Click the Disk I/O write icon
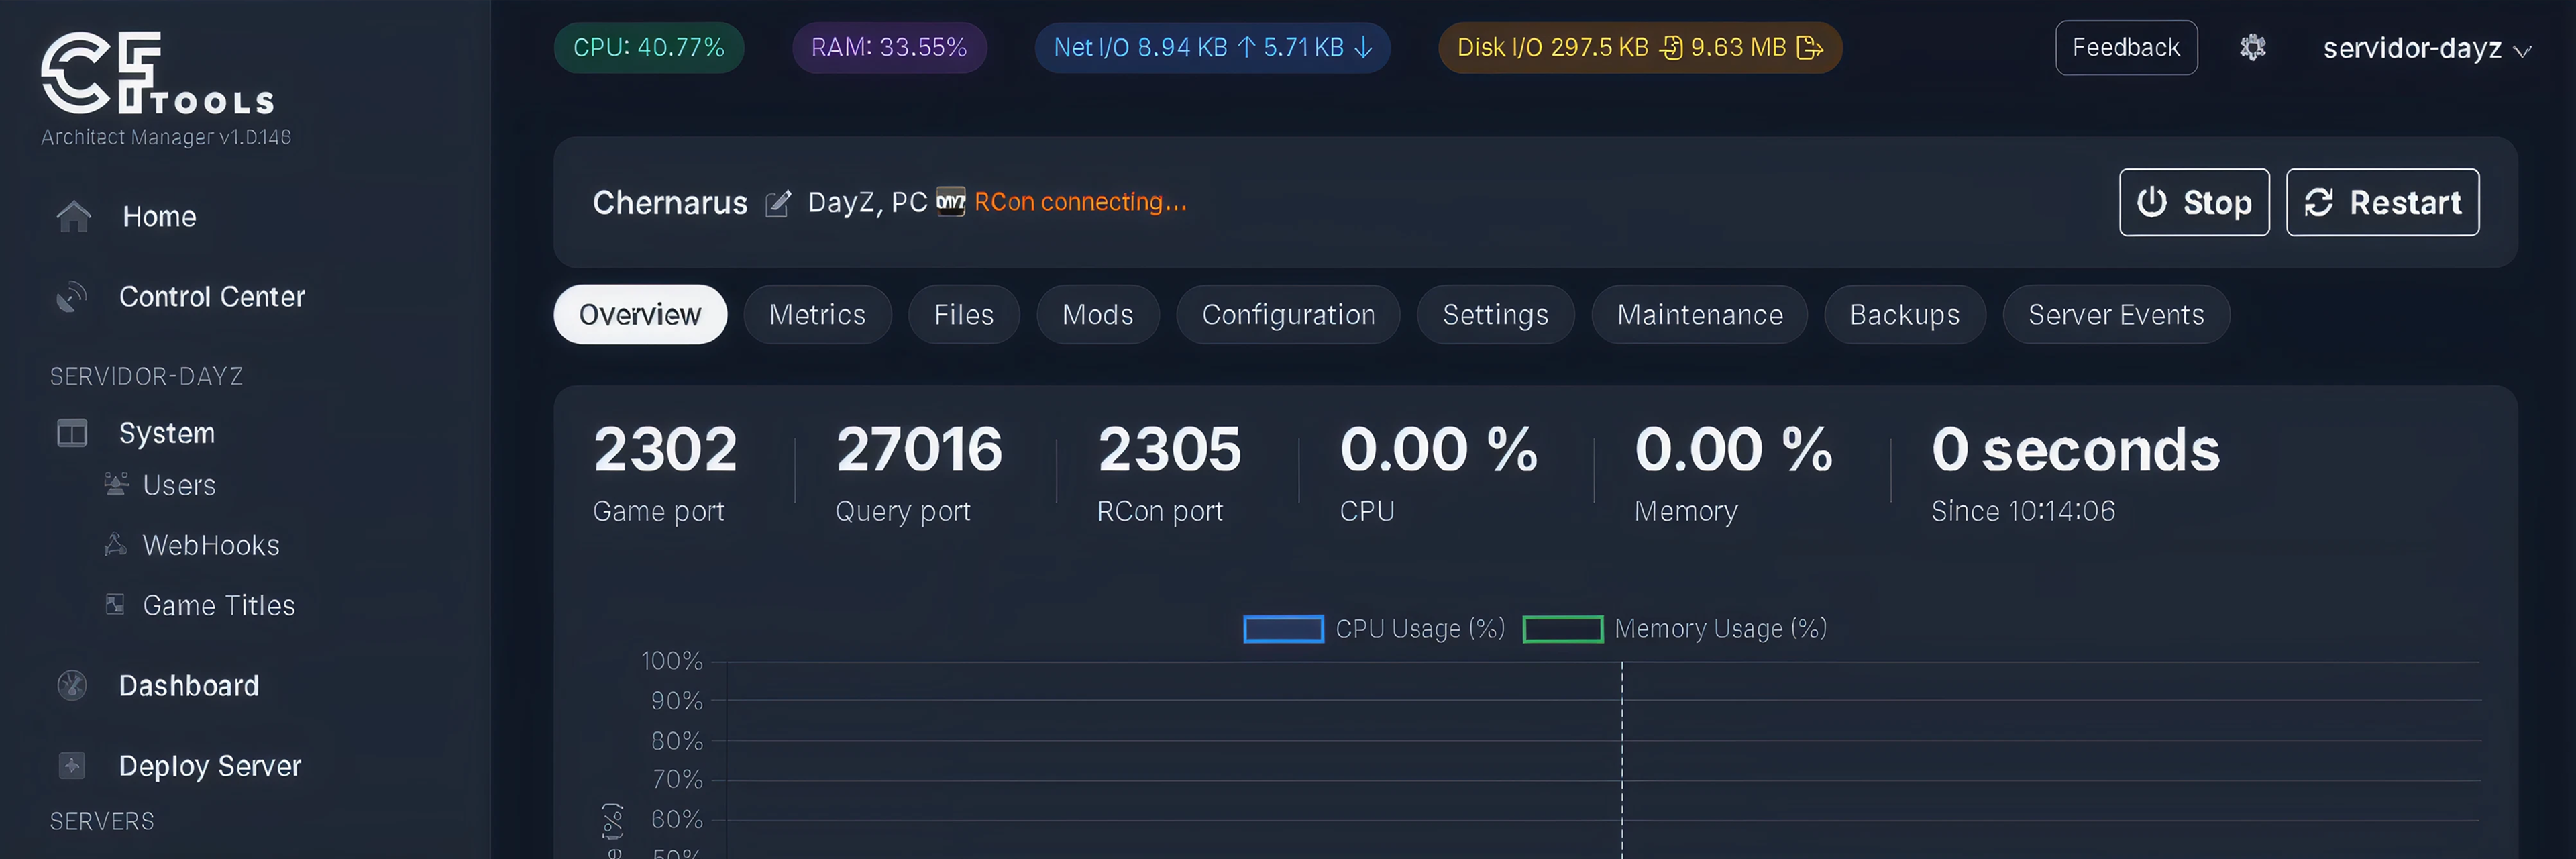 tap(1809, 47)
